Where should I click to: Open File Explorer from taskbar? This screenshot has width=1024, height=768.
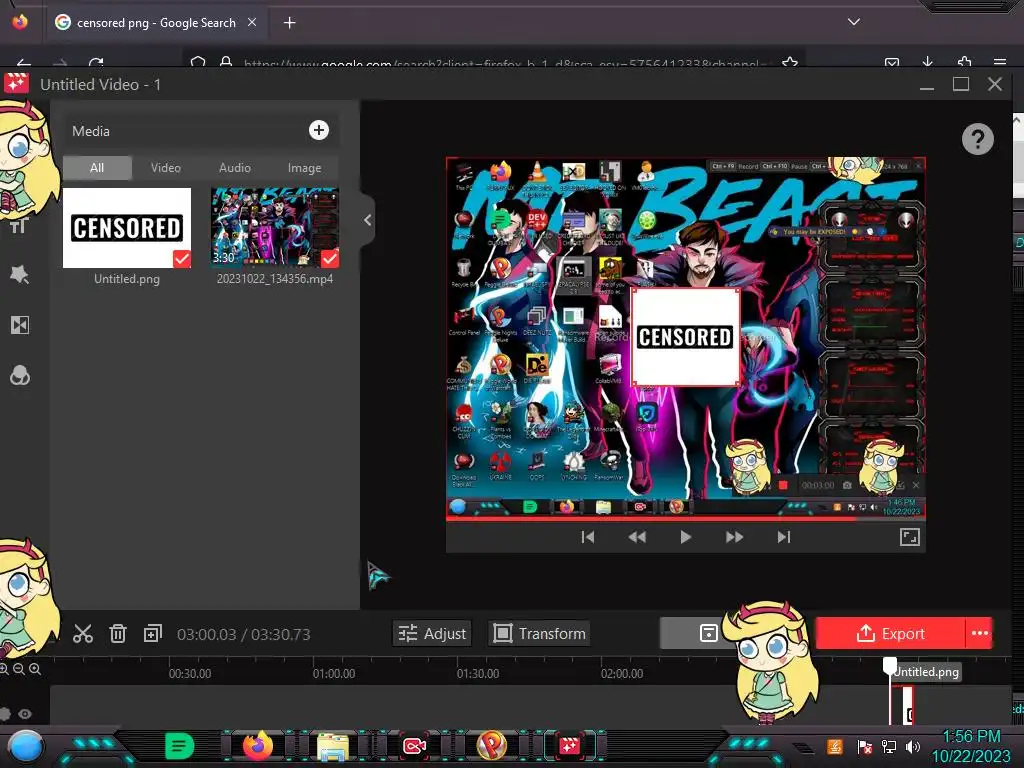tap(332, 746)
